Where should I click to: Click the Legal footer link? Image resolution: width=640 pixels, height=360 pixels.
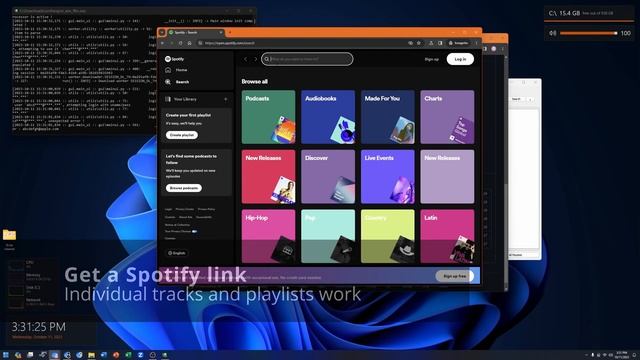168,209
